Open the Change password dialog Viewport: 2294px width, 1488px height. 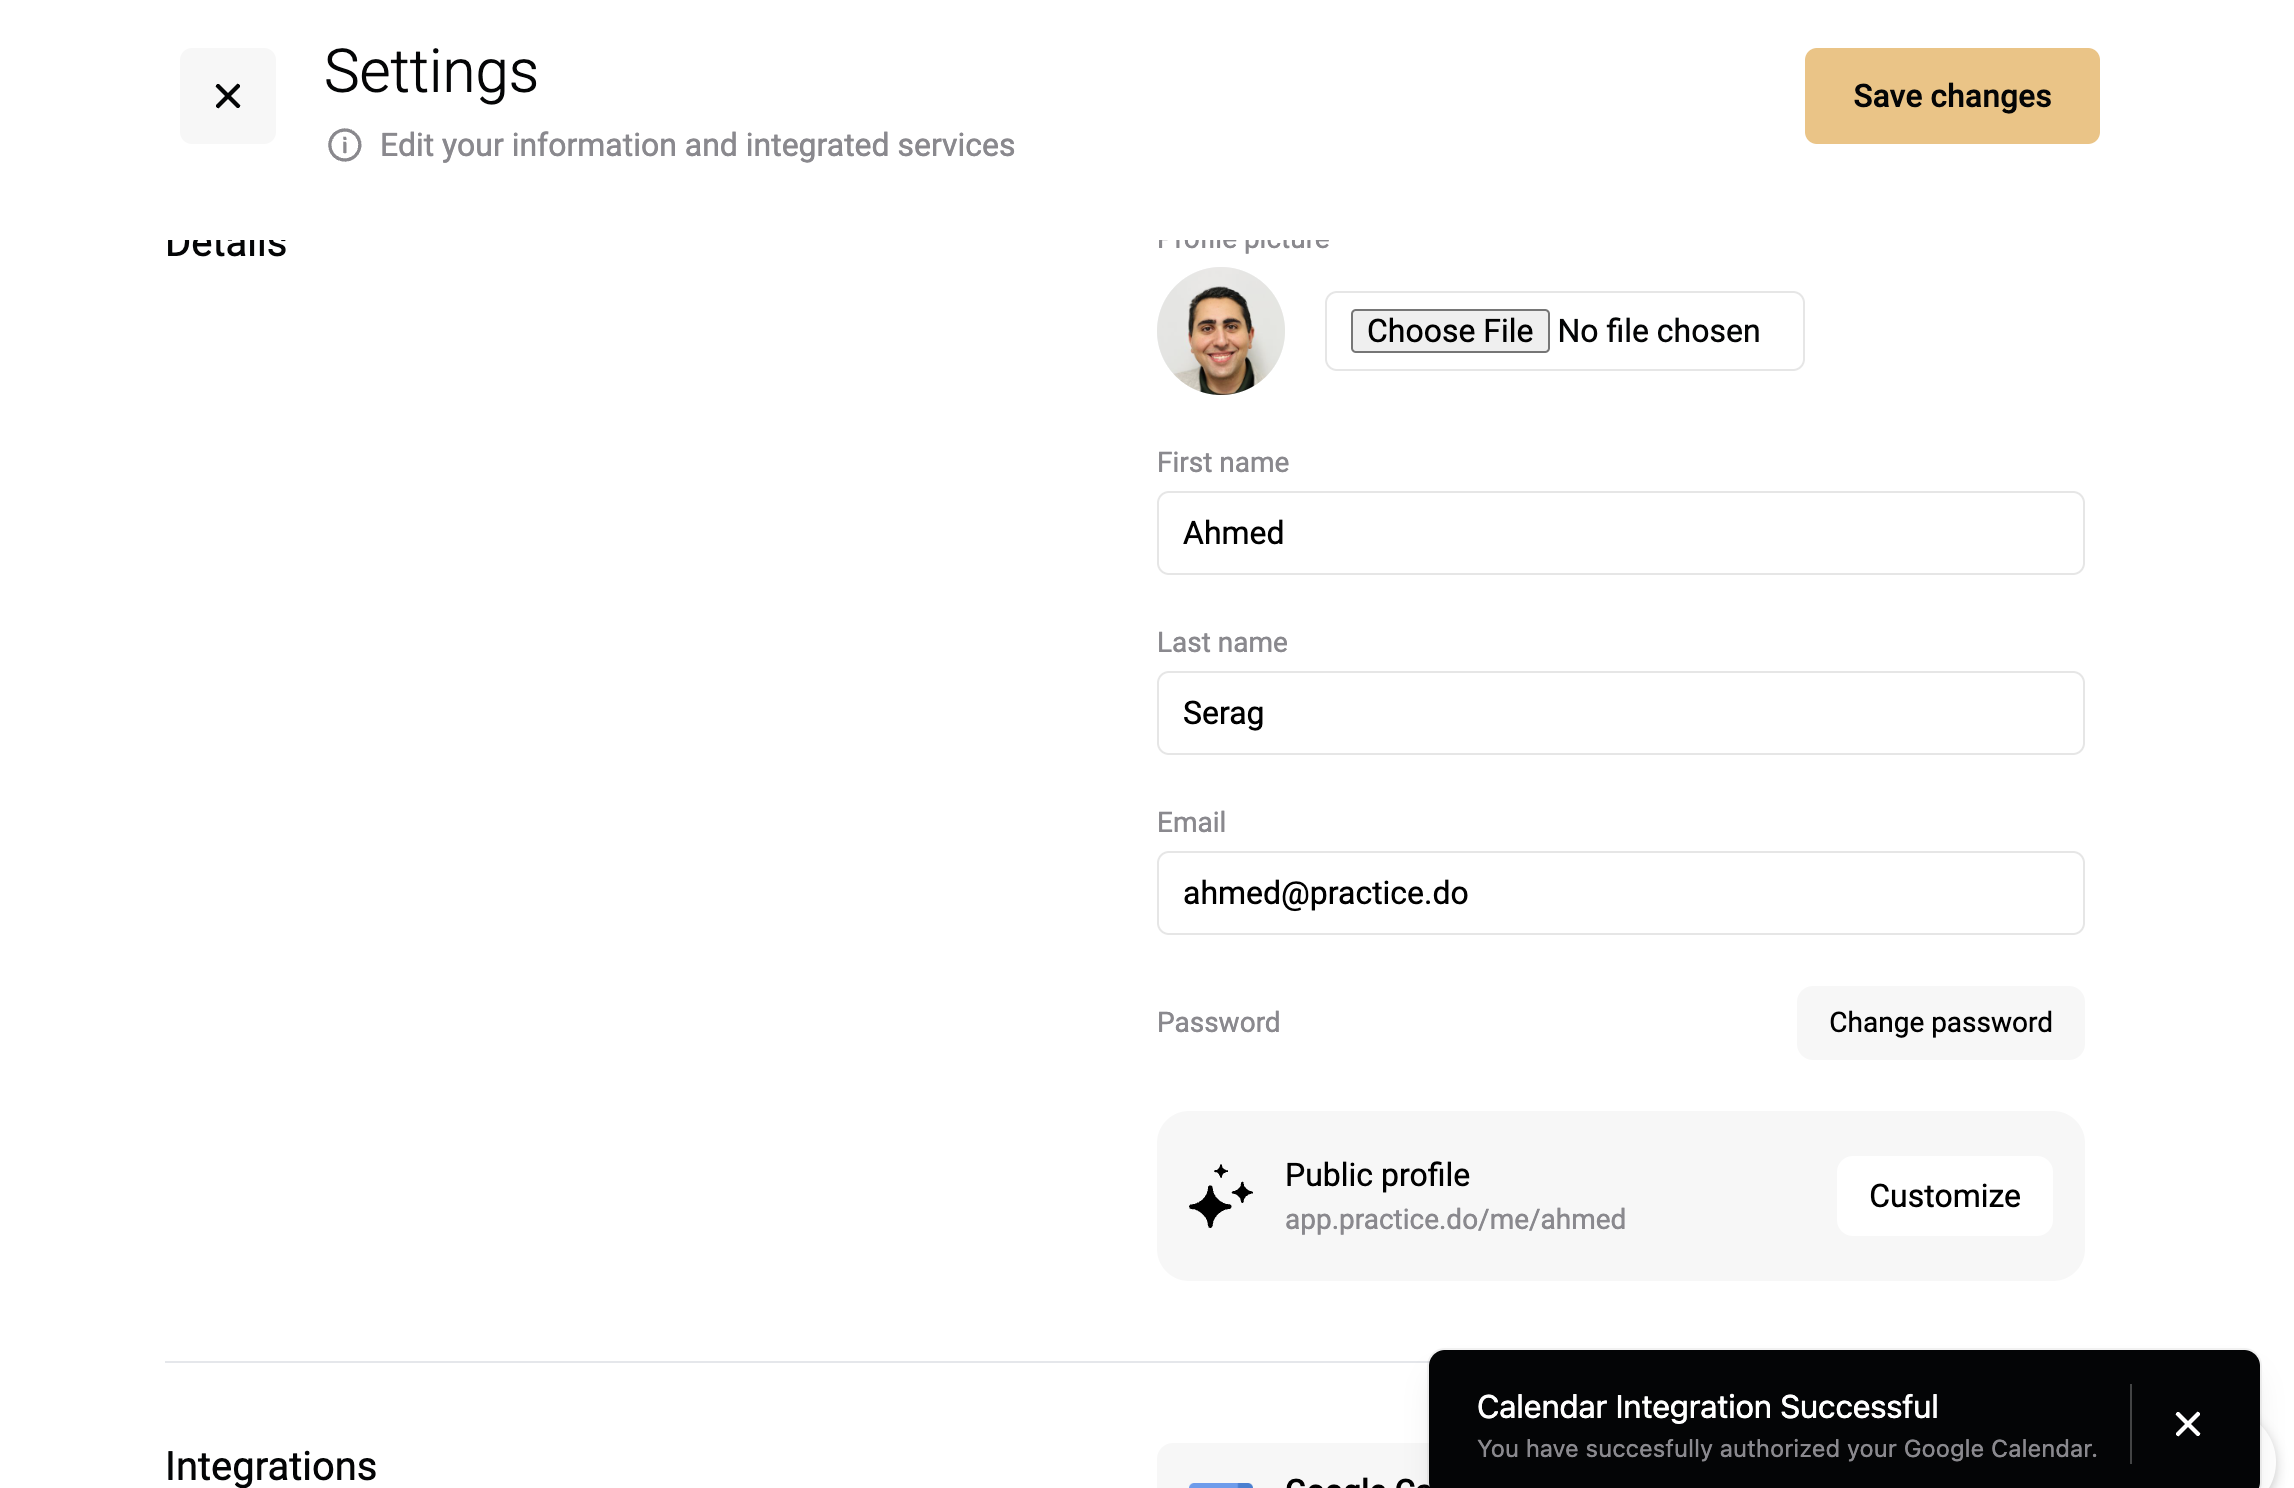(1940, 1022)
